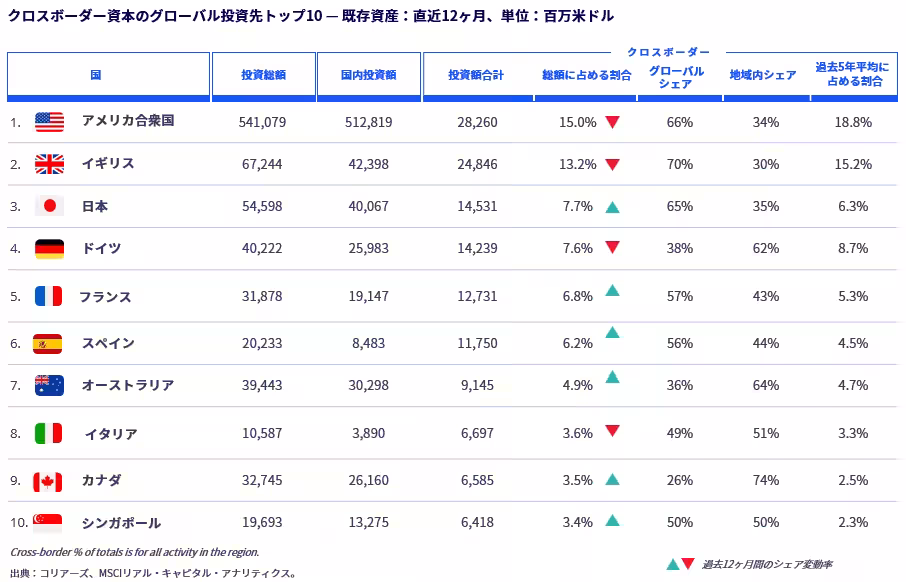The width and height of the screenshot is (906, 582).
Task: Click the Italy flag icon
Action: pyautogui.click(x=49, y=433)
